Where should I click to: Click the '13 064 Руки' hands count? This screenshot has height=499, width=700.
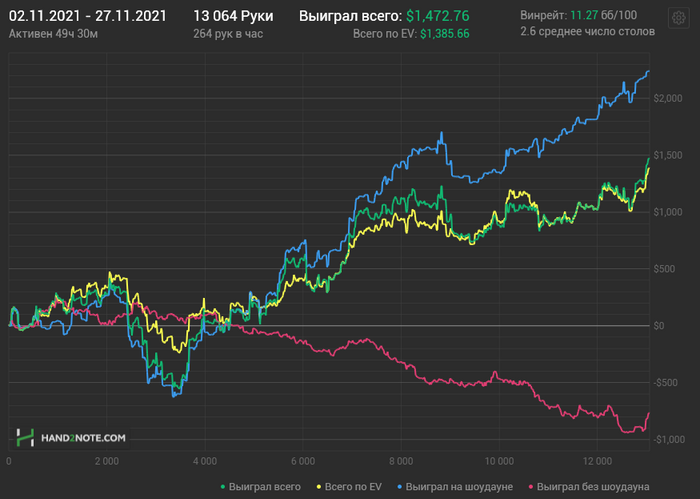pyautogui.click(x=233, y=16)
